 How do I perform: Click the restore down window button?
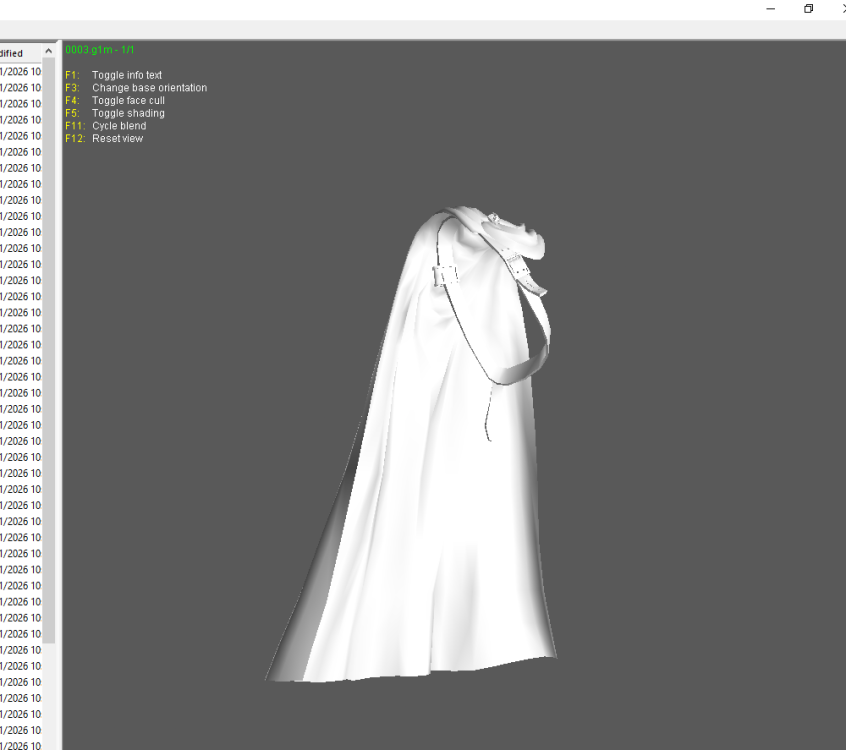click(x=808, y=9)
